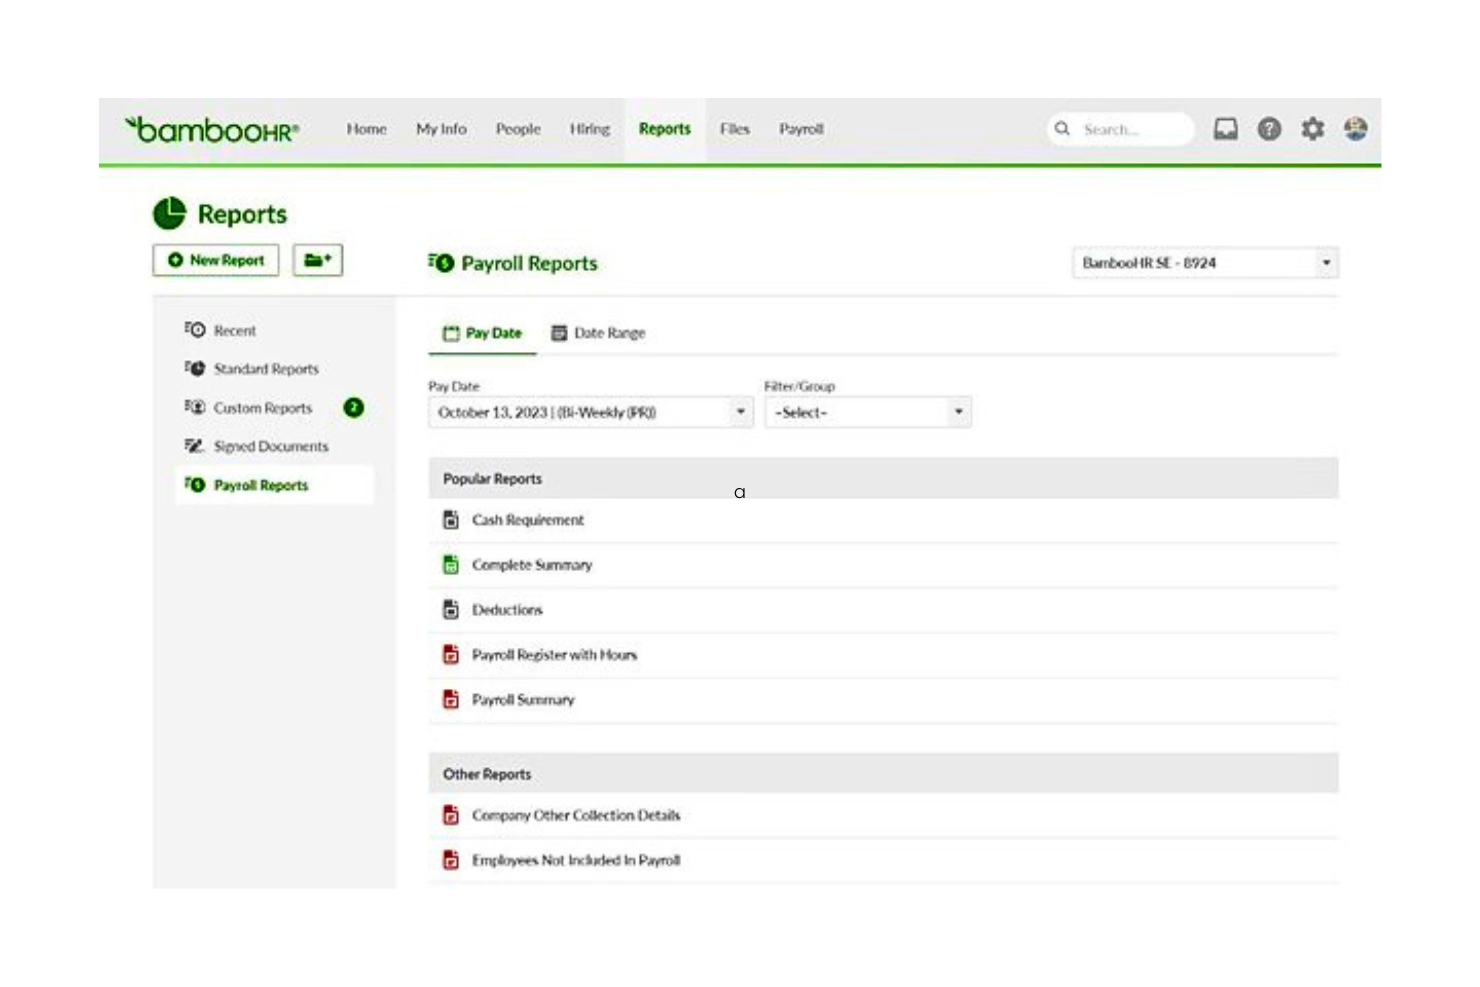Click the Employees Not Included in Payroll icon
The image size is (1480, 987).
(451, 860)
